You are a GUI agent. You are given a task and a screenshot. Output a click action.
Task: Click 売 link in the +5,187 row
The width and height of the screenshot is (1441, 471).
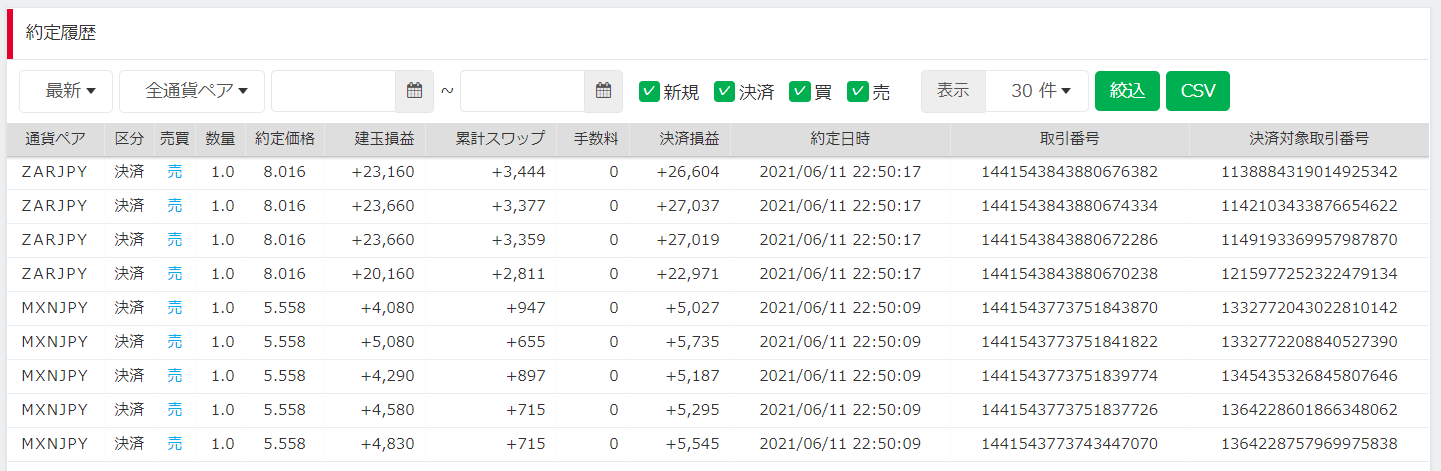point(175,376)
